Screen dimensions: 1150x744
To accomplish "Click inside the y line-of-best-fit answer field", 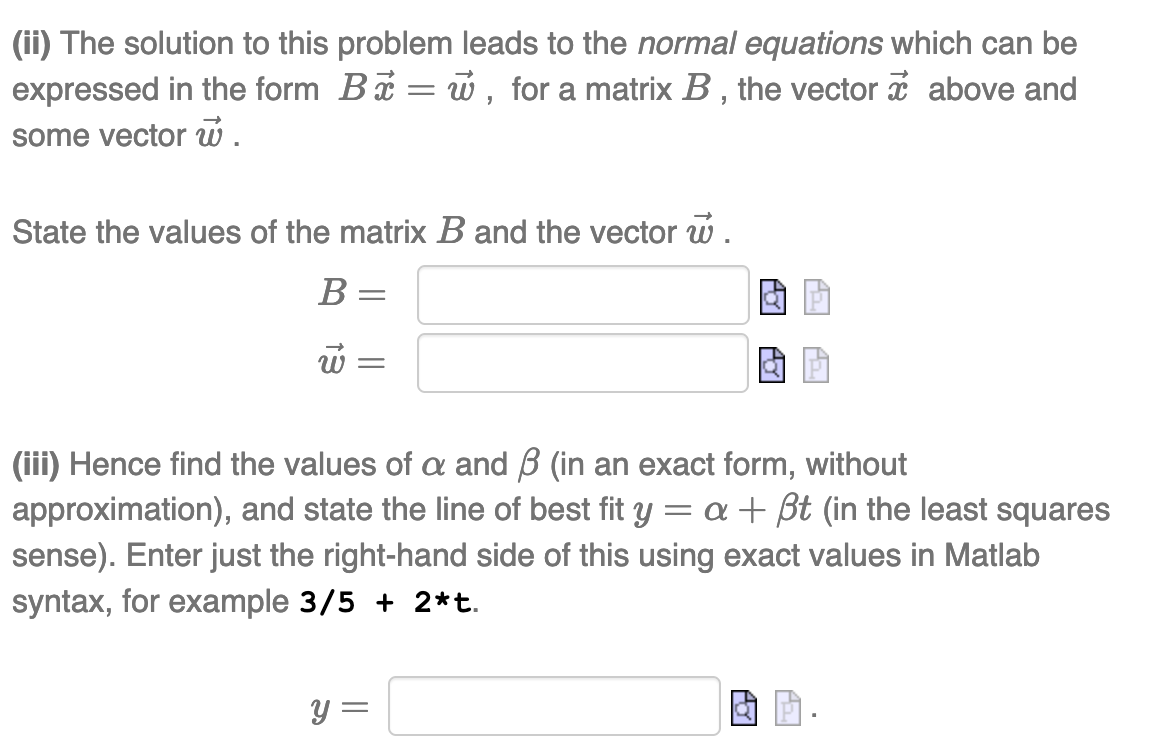I will (555, 708).
